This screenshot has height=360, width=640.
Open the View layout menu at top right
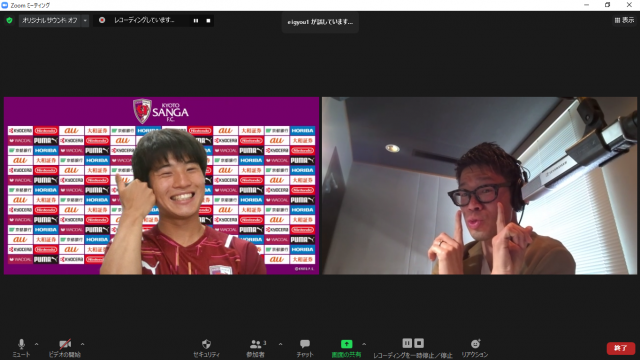click(x=624, y=20)
